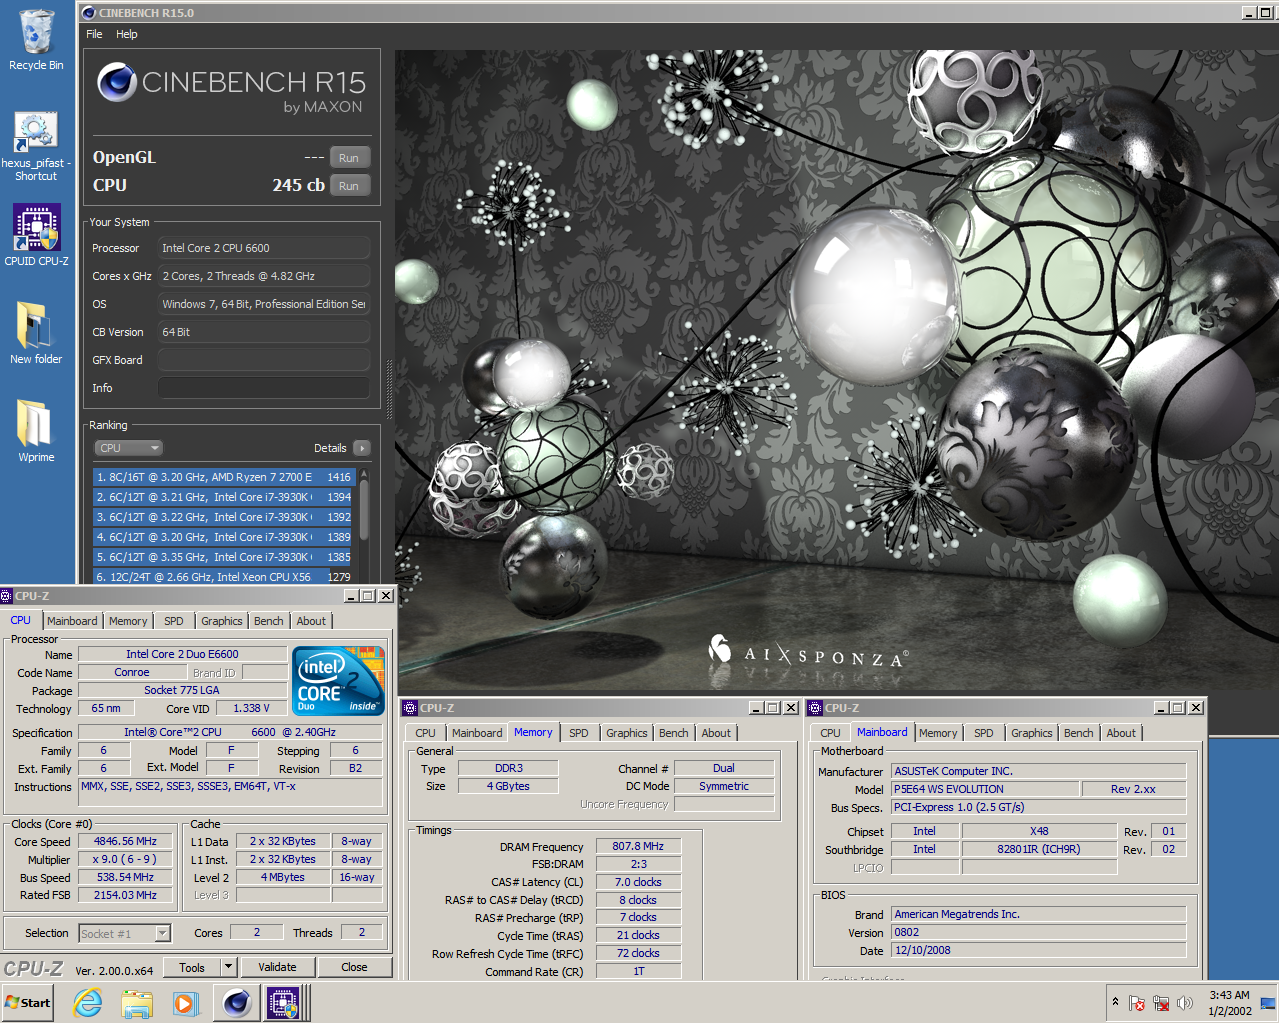Click the Core Speed value 4846.56 MHz
This screenshot has width=1279, height=1023.
tap(125, 842)
